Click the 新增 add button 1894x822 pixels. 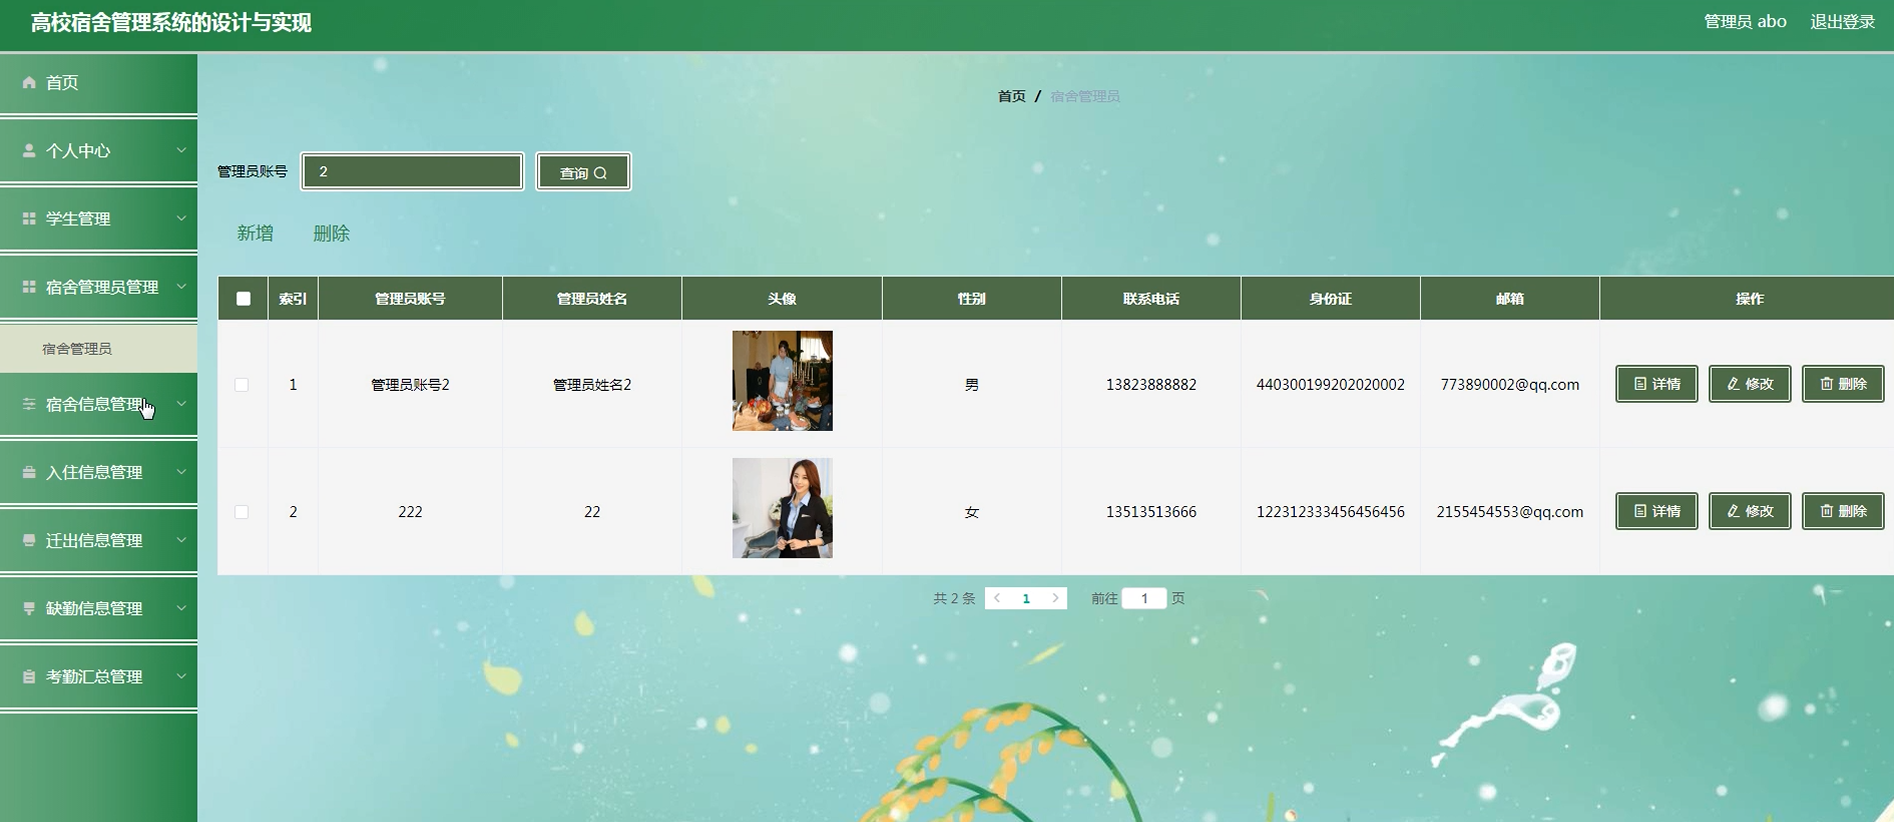pyautogui.click(x=255, y=233)
